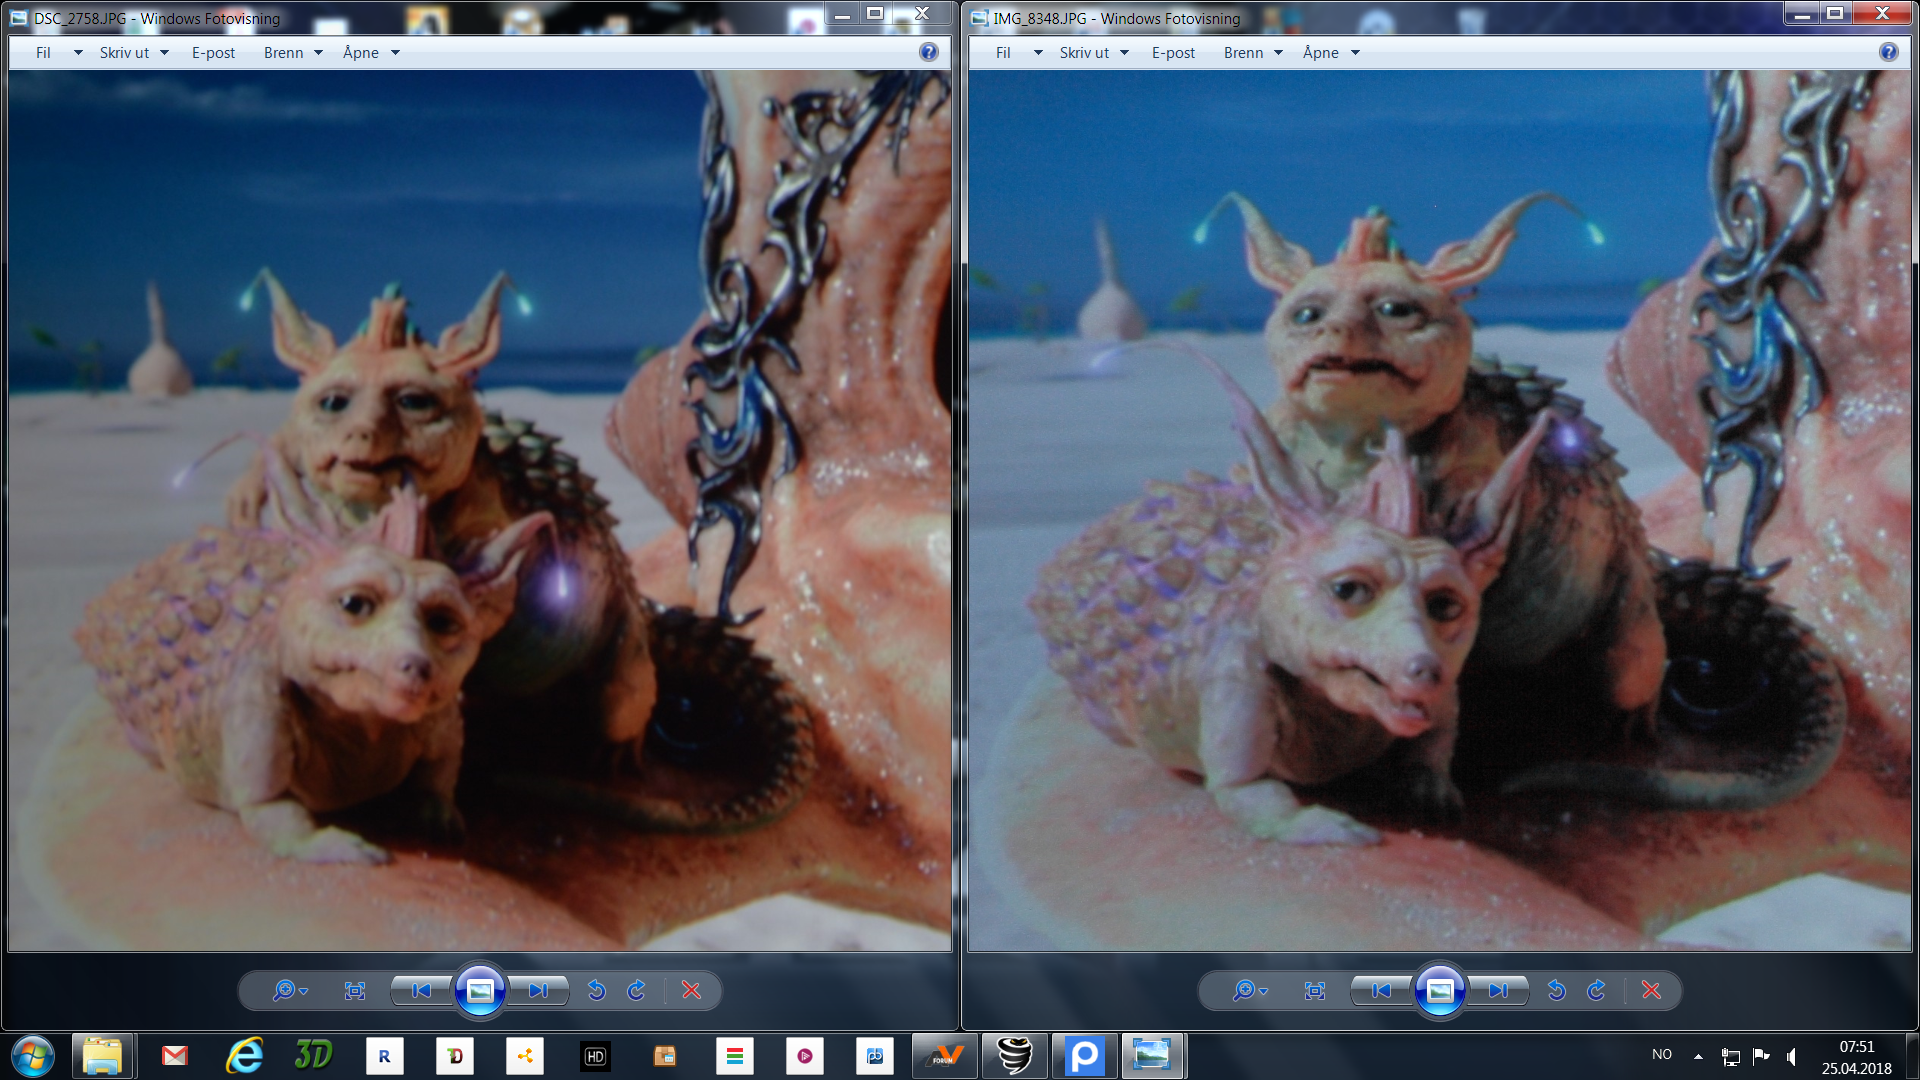Fit left image to actual size

pyautogui.click(x=354, y=990)
